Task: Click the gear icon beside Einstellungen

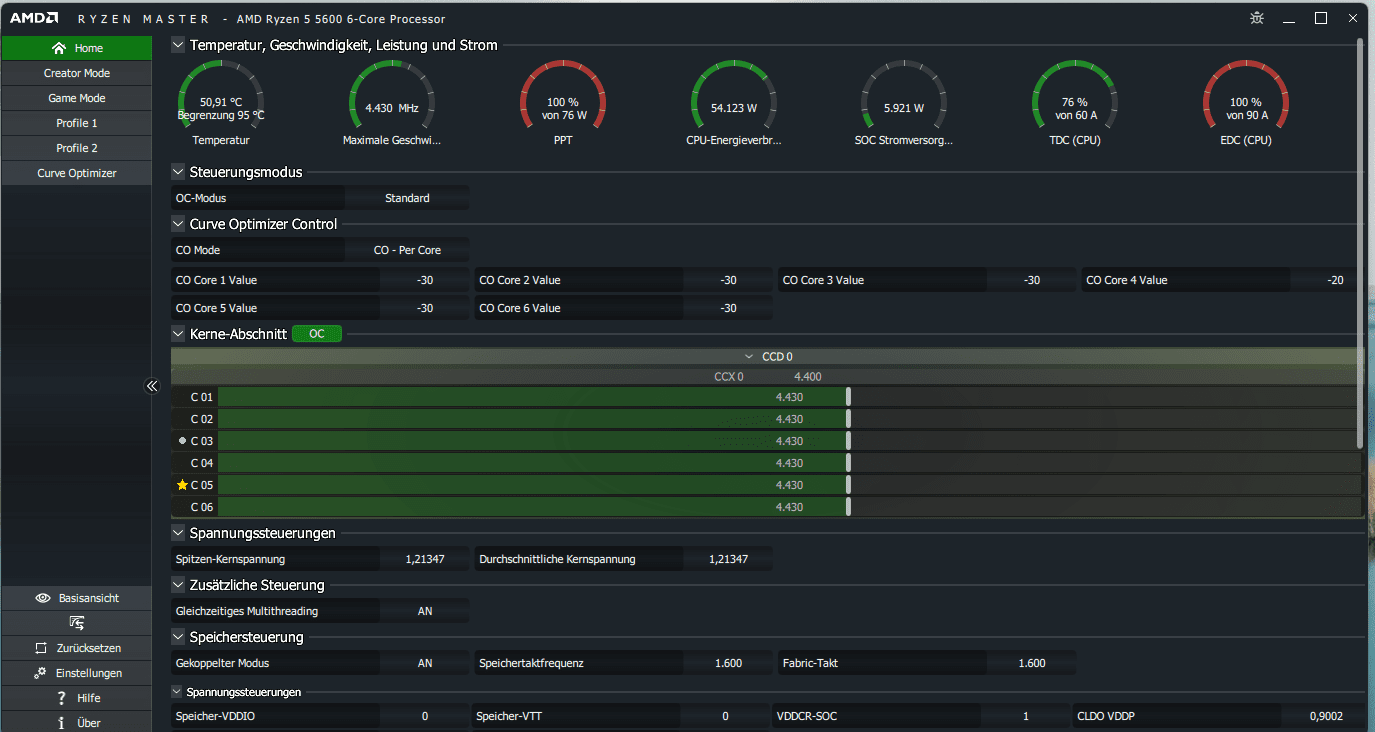Action: click(x=41, y=673)
